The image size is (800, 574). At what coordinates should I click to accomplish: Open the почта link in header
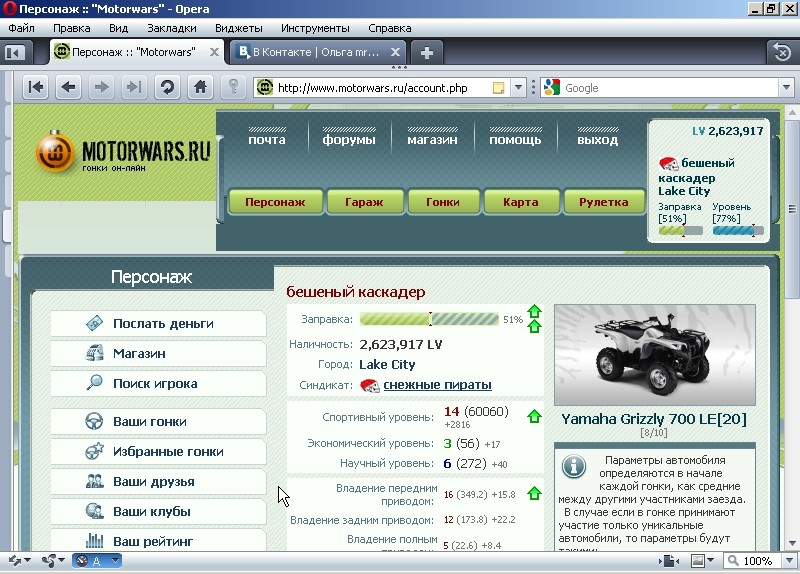(267, 139)
